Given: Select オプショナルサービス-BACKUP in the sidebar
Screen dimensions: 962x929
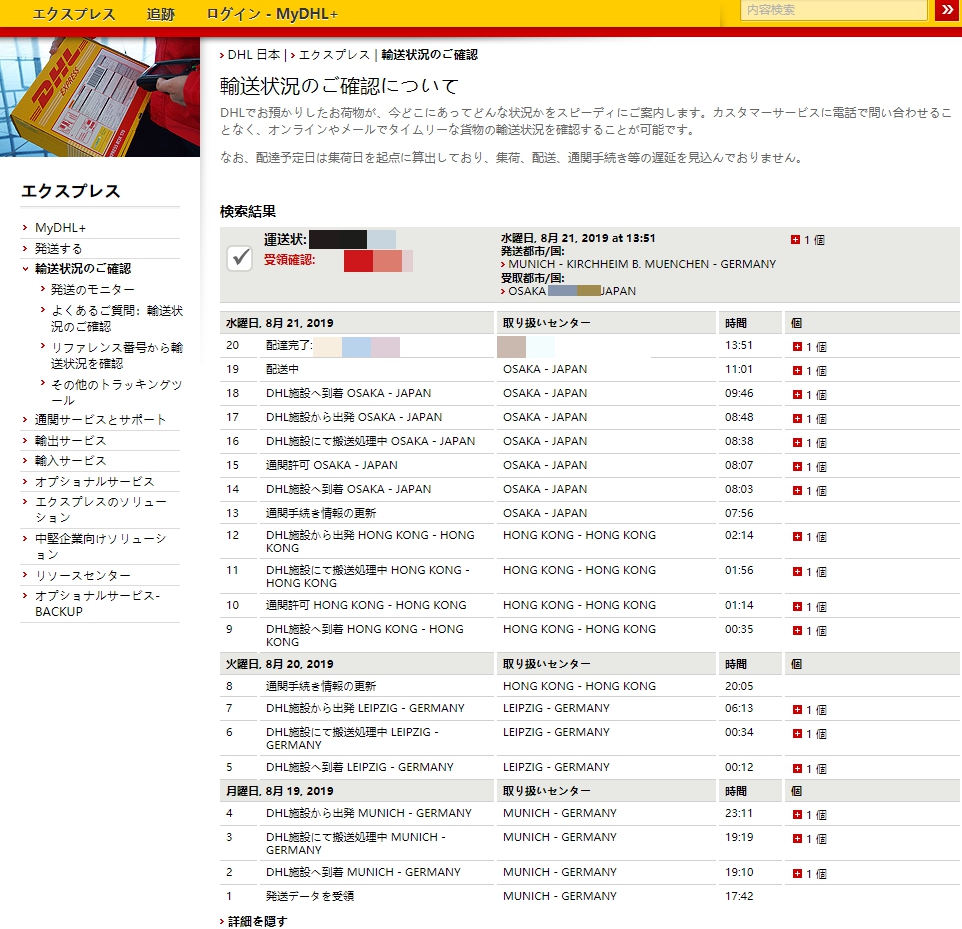Looking at the screenshot, I should [x=97, y=603].
